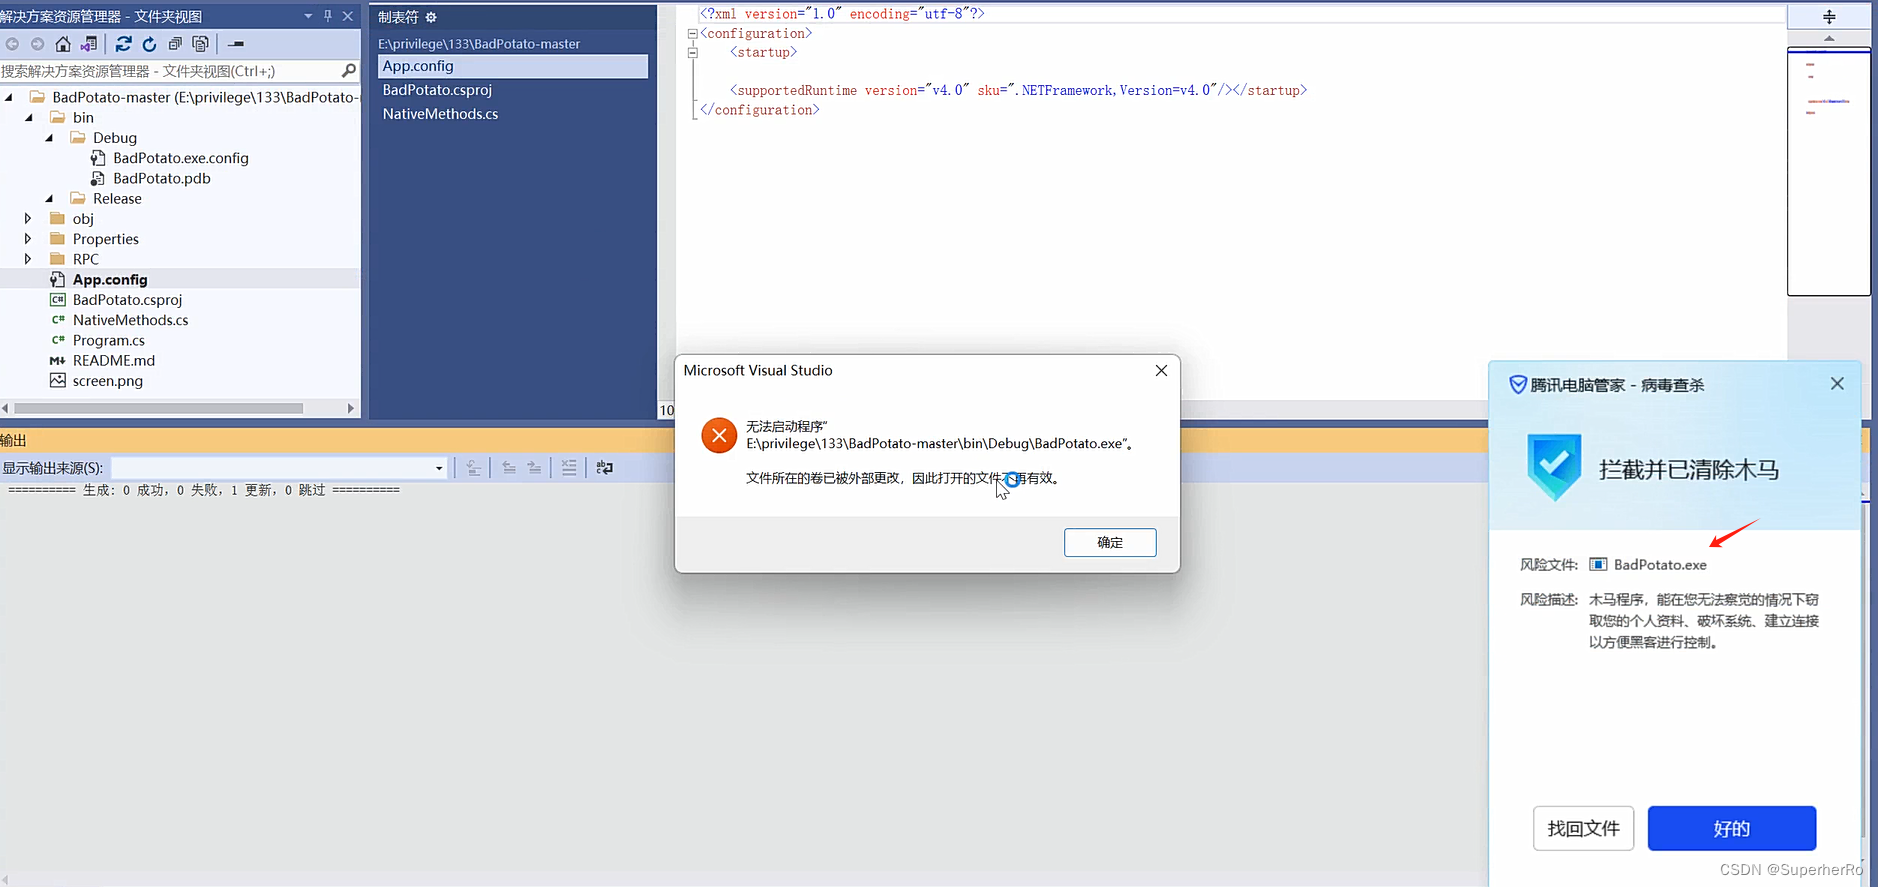Image resolution: width=1878 pixels, height=887 pixels.
Task: Click 好的 in Tencent PC Manager popup
Action: pyautogui.click(x=1731, y=828)
